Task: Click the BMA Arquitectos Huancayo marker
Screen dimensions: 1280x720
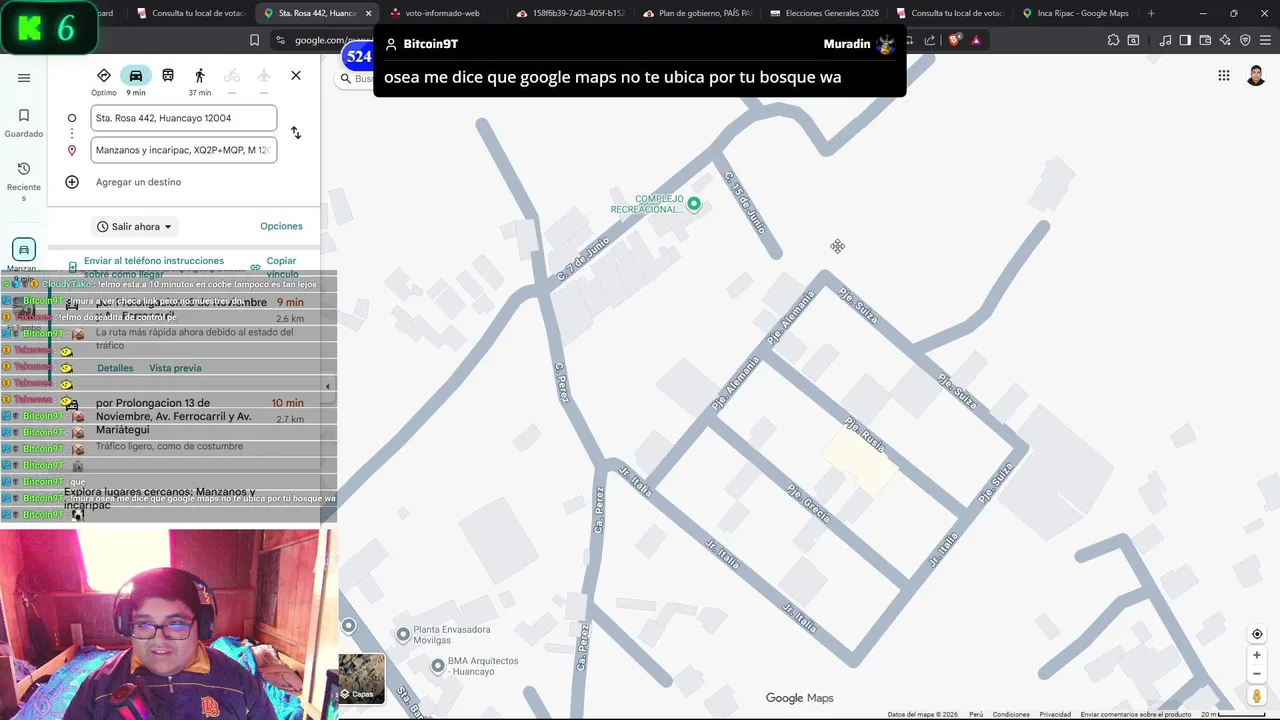Action: (438, 665)
